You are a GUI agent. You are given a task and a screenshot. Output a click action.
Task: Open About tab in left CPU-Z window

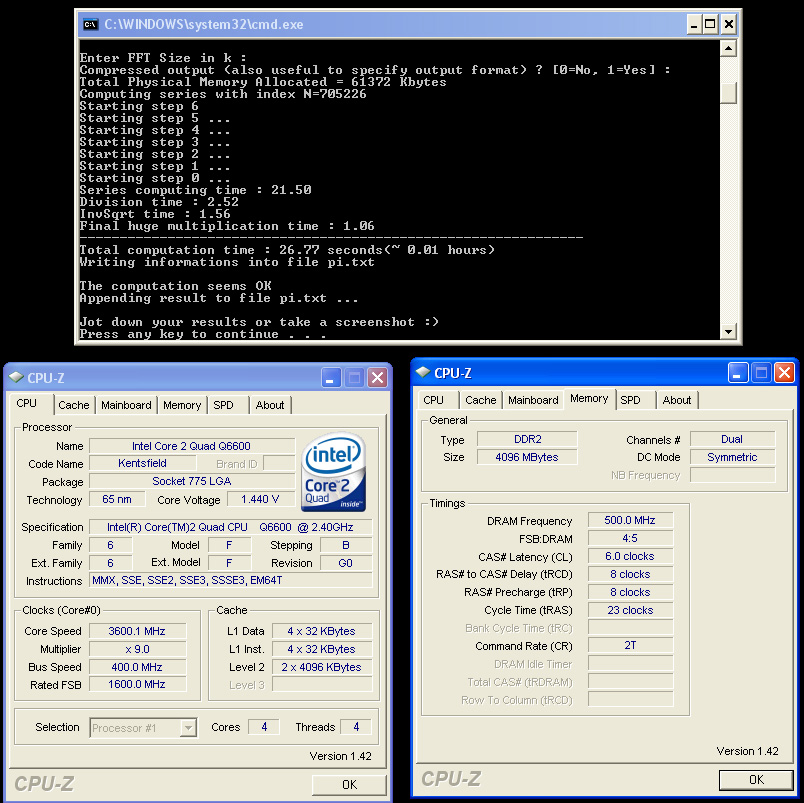pyautogui.click(x=270, y=405)
